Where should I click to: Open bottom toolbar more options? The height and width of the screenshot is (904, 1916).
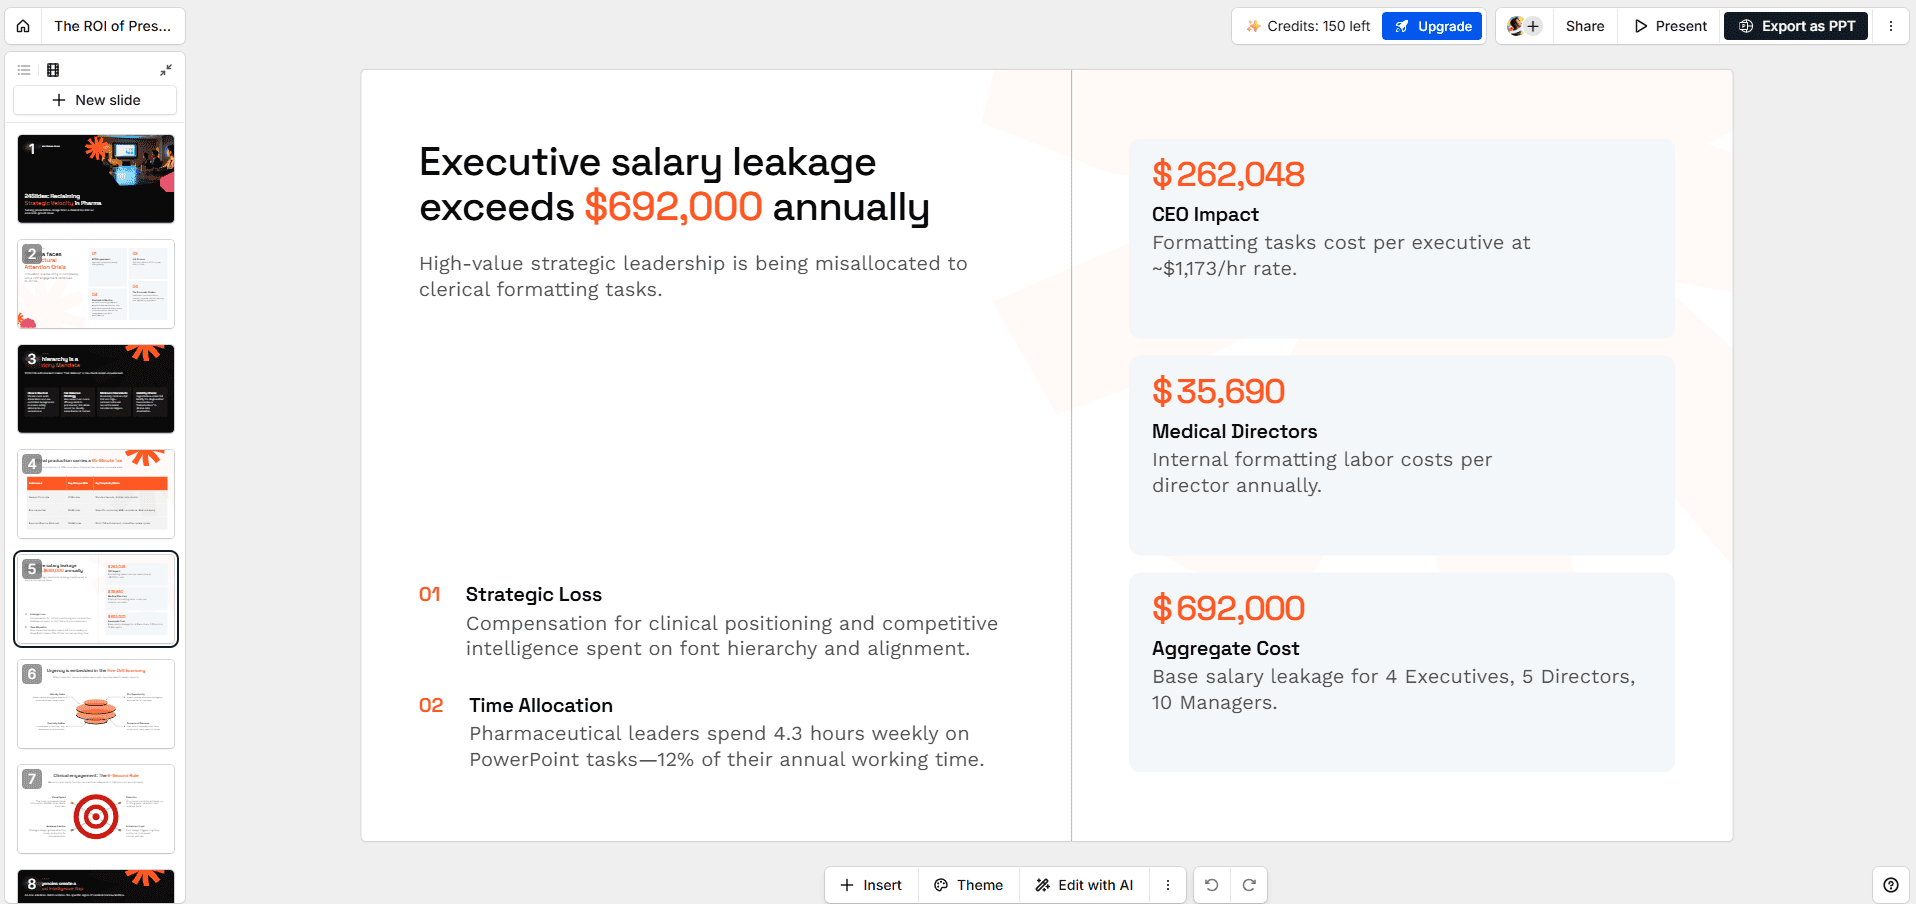click(x=1167, y=885)
